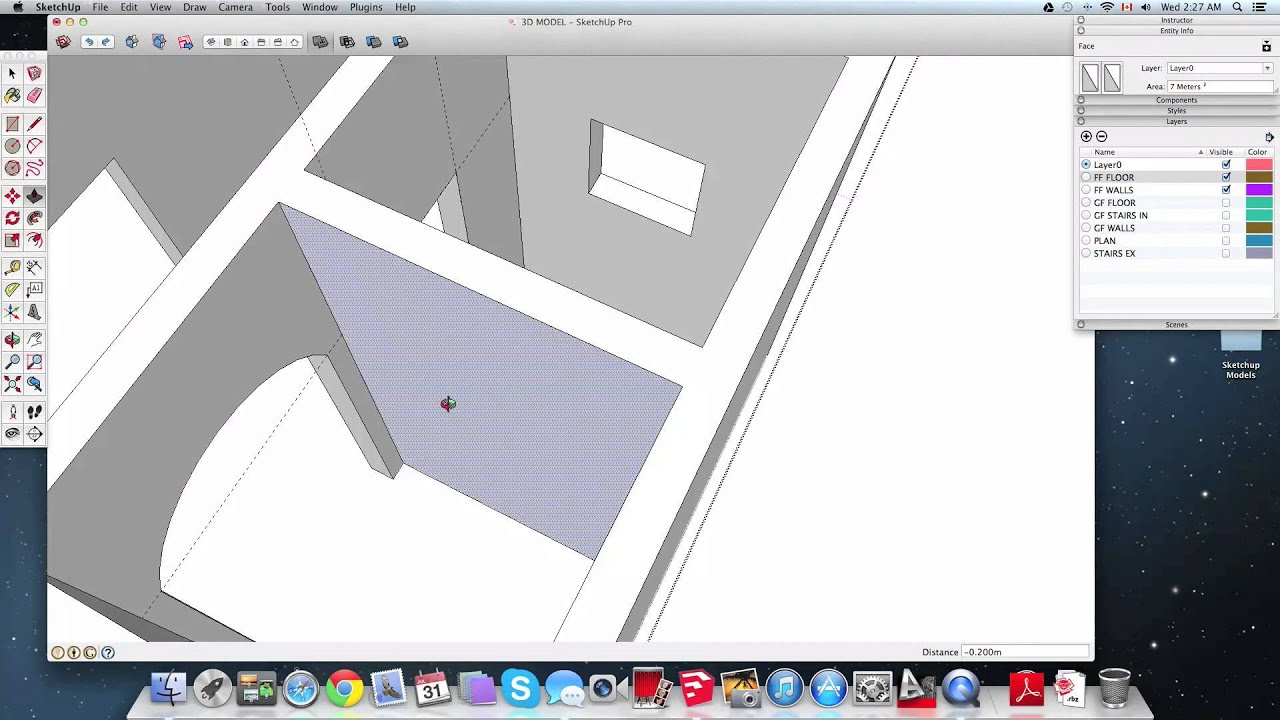The height and width of the screenshot is (720, 1280).
Task: Select the Follow Me tool
Action: pyautogui.click(x=34, y=218)
